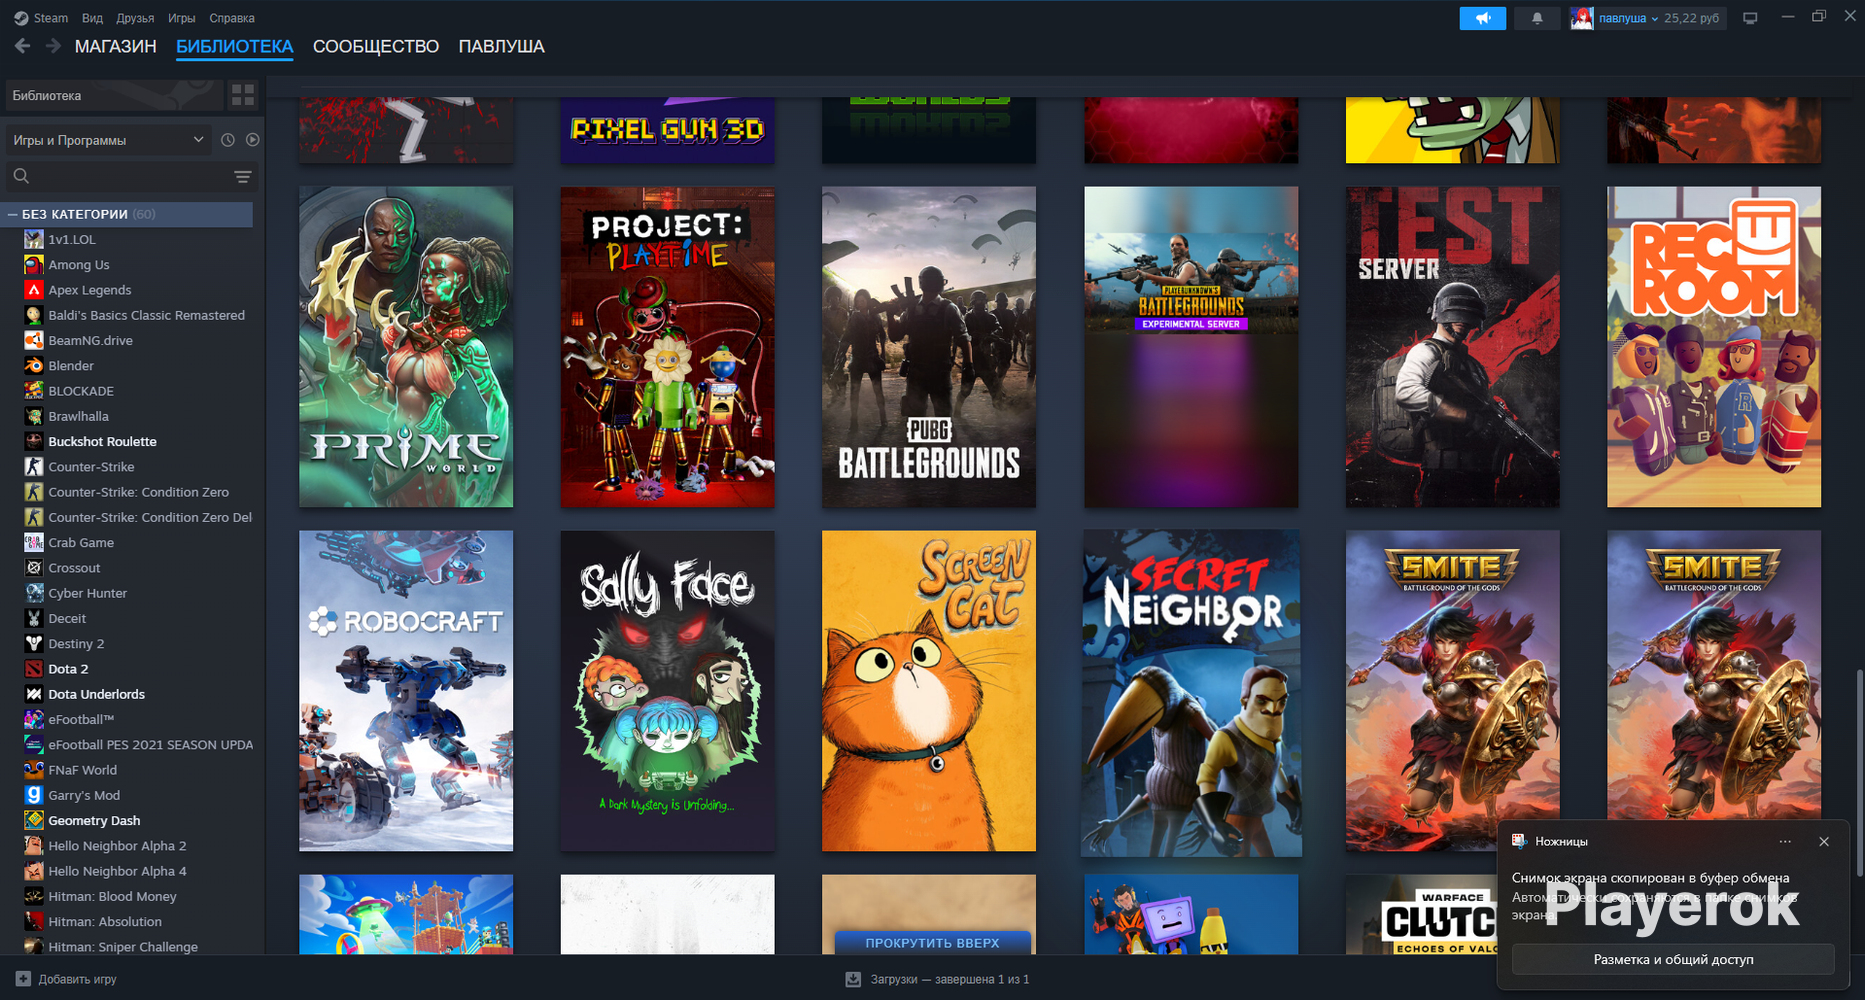Click the Destiny 2 icon in the list
1865x1000 pixels.
pos(34,644)
